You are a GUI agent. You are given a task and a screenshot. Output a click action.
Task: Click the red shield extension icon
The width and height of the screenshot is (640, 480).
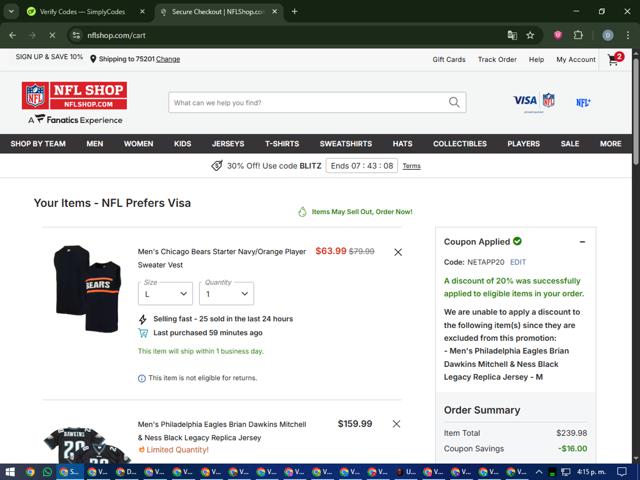coord(558,35)
